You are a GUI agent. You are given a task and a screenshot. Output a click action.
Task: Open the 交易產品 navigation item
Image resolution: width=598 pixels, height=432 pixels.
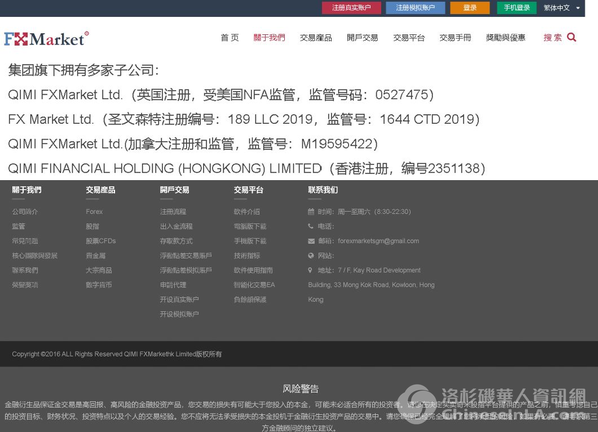(x=316, y=37)
